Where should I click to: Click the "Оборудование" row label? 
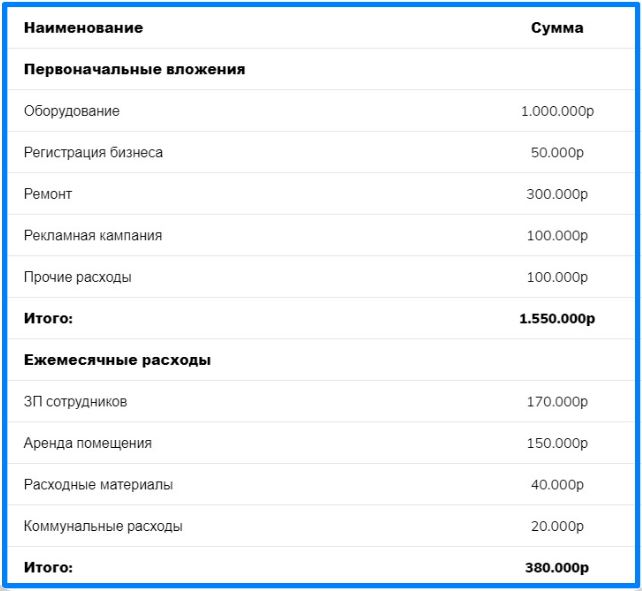tap(72, 111)
